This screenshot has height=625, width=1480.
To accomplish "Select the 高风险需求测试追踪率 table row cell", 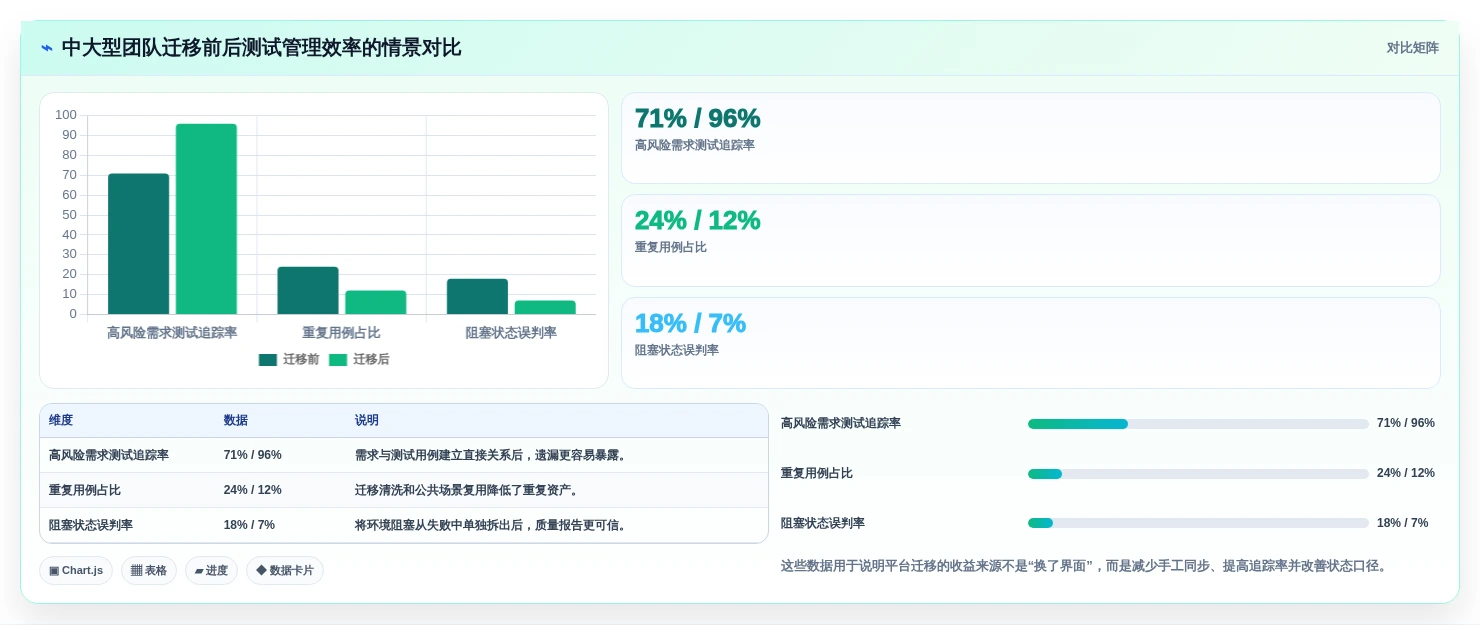I will point(109,455).
